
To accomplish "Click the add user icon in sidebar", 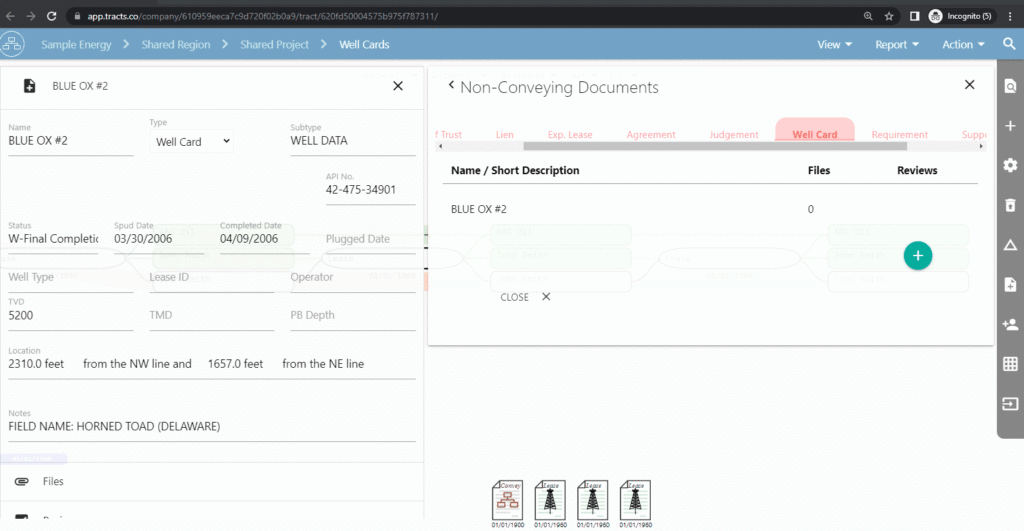I will click(1010, 324).
